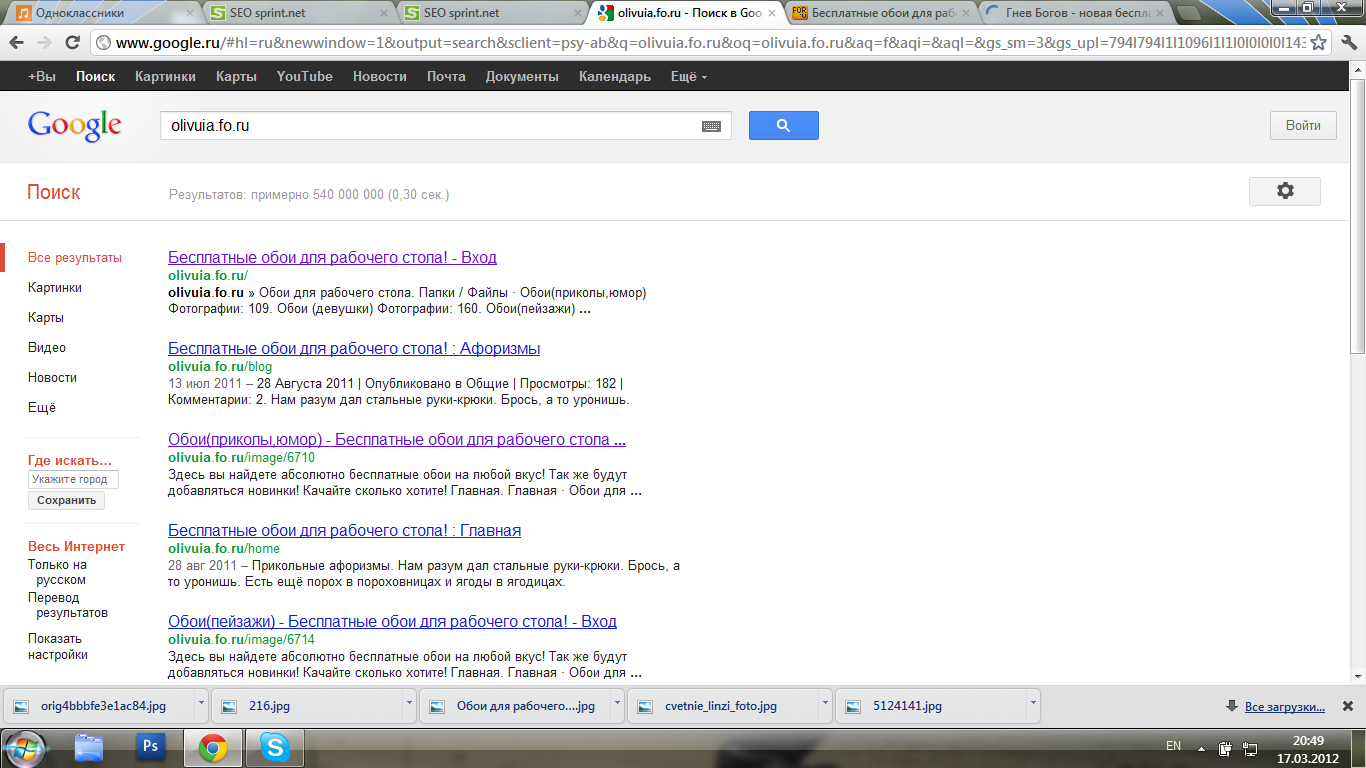Open dropdown for Обои для рабочего download

pos(616,703)
